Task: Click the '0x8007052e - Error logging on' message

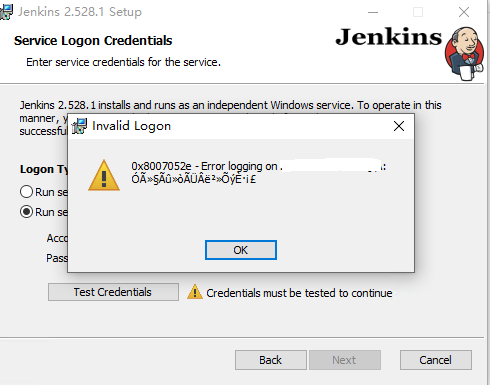Action: pos(204,166)
